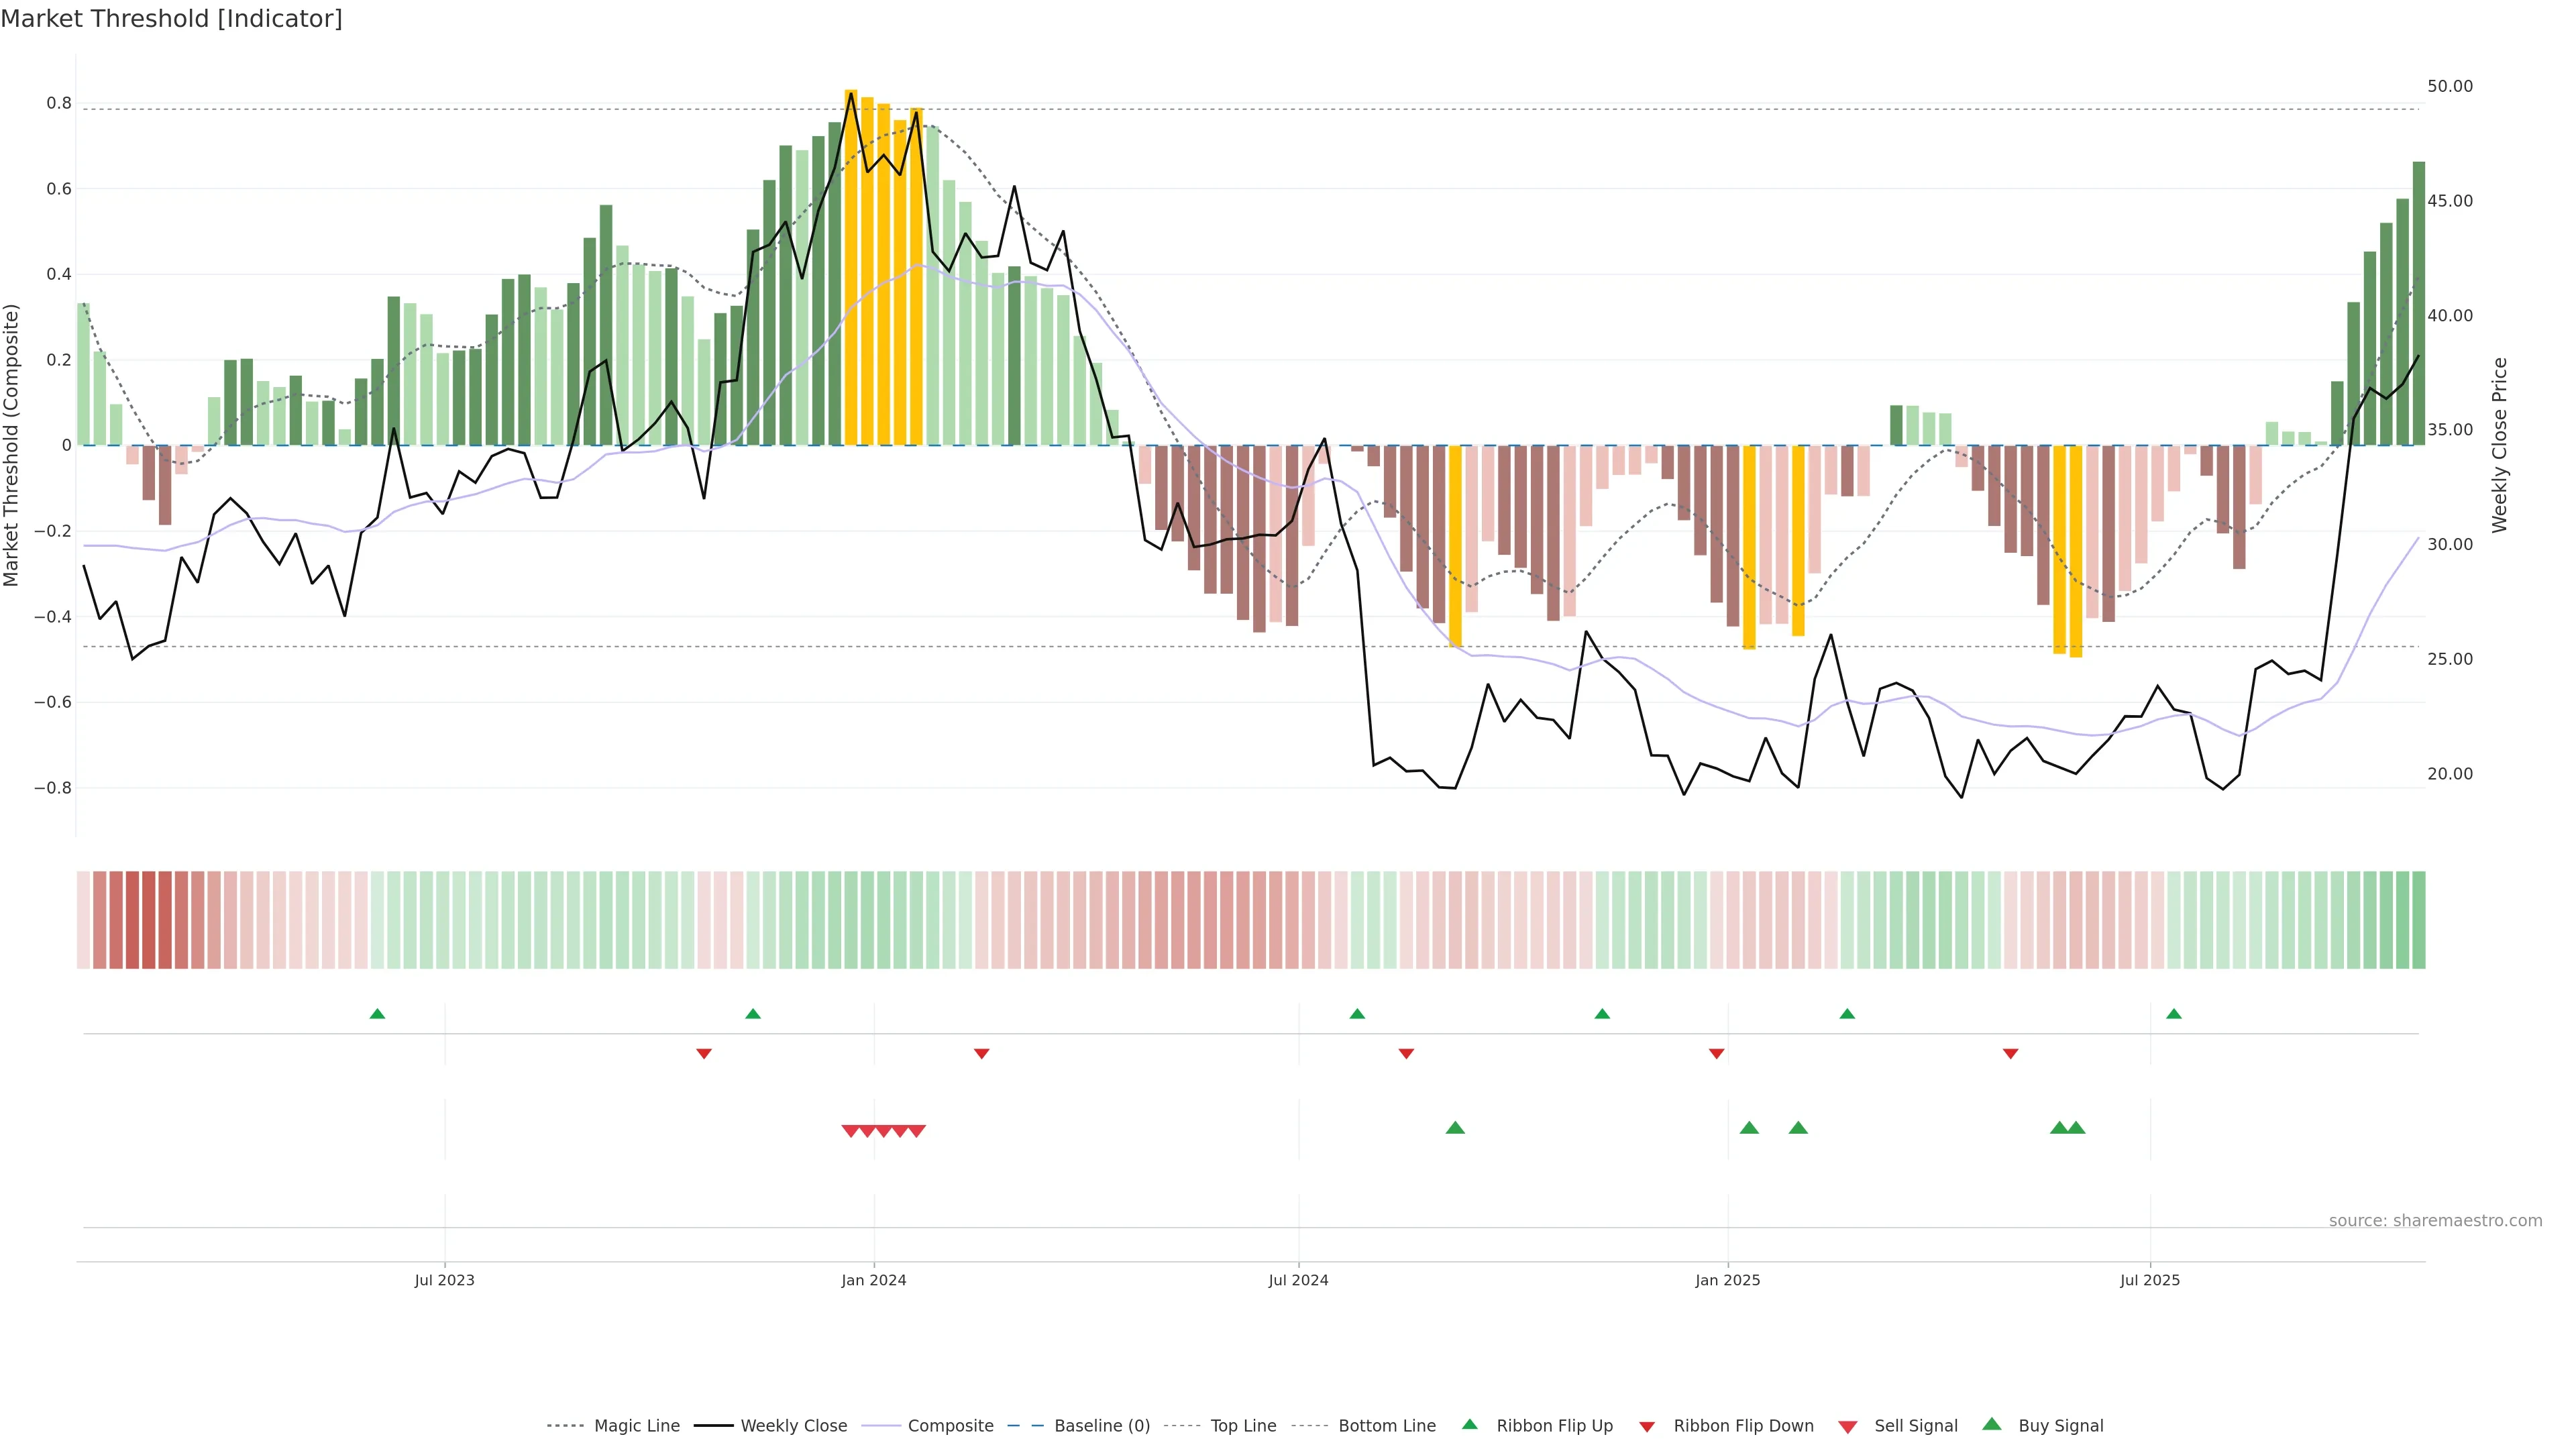Screen dimensions: 2576x1449
Task: Click the Sell Signal legend triangle icon
Action: tap(1847, 1427)
